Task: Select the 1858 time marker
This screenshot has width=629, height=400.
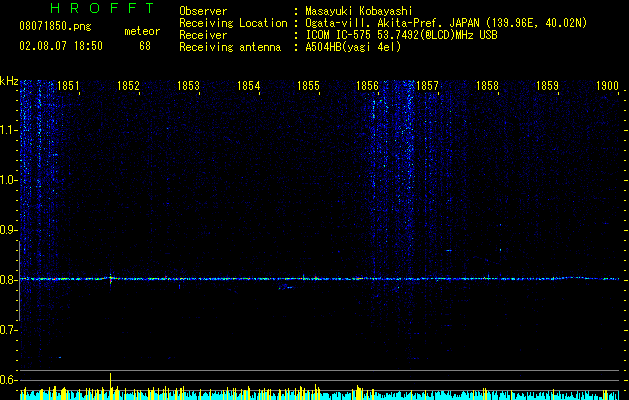Action: tap(487, 86)
